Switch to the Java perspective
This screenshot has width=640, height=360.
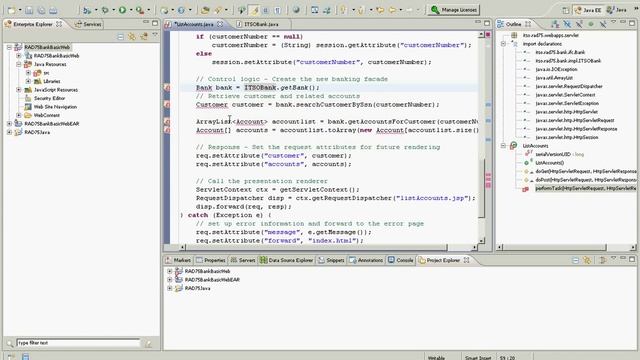point(617,10)
